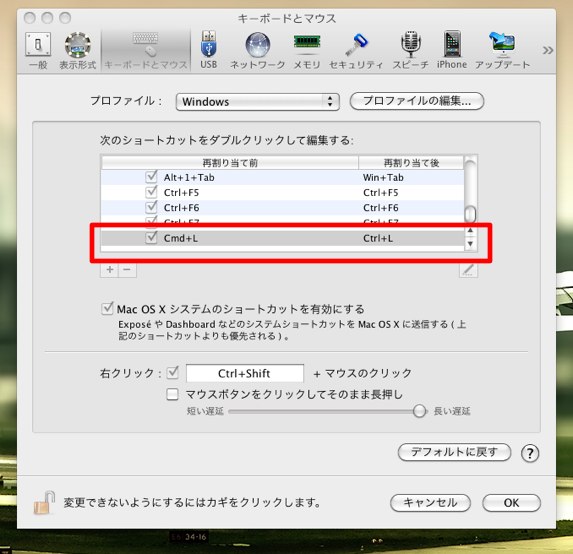
Task: Open the Windows profile dropdown
Action: 258,101
